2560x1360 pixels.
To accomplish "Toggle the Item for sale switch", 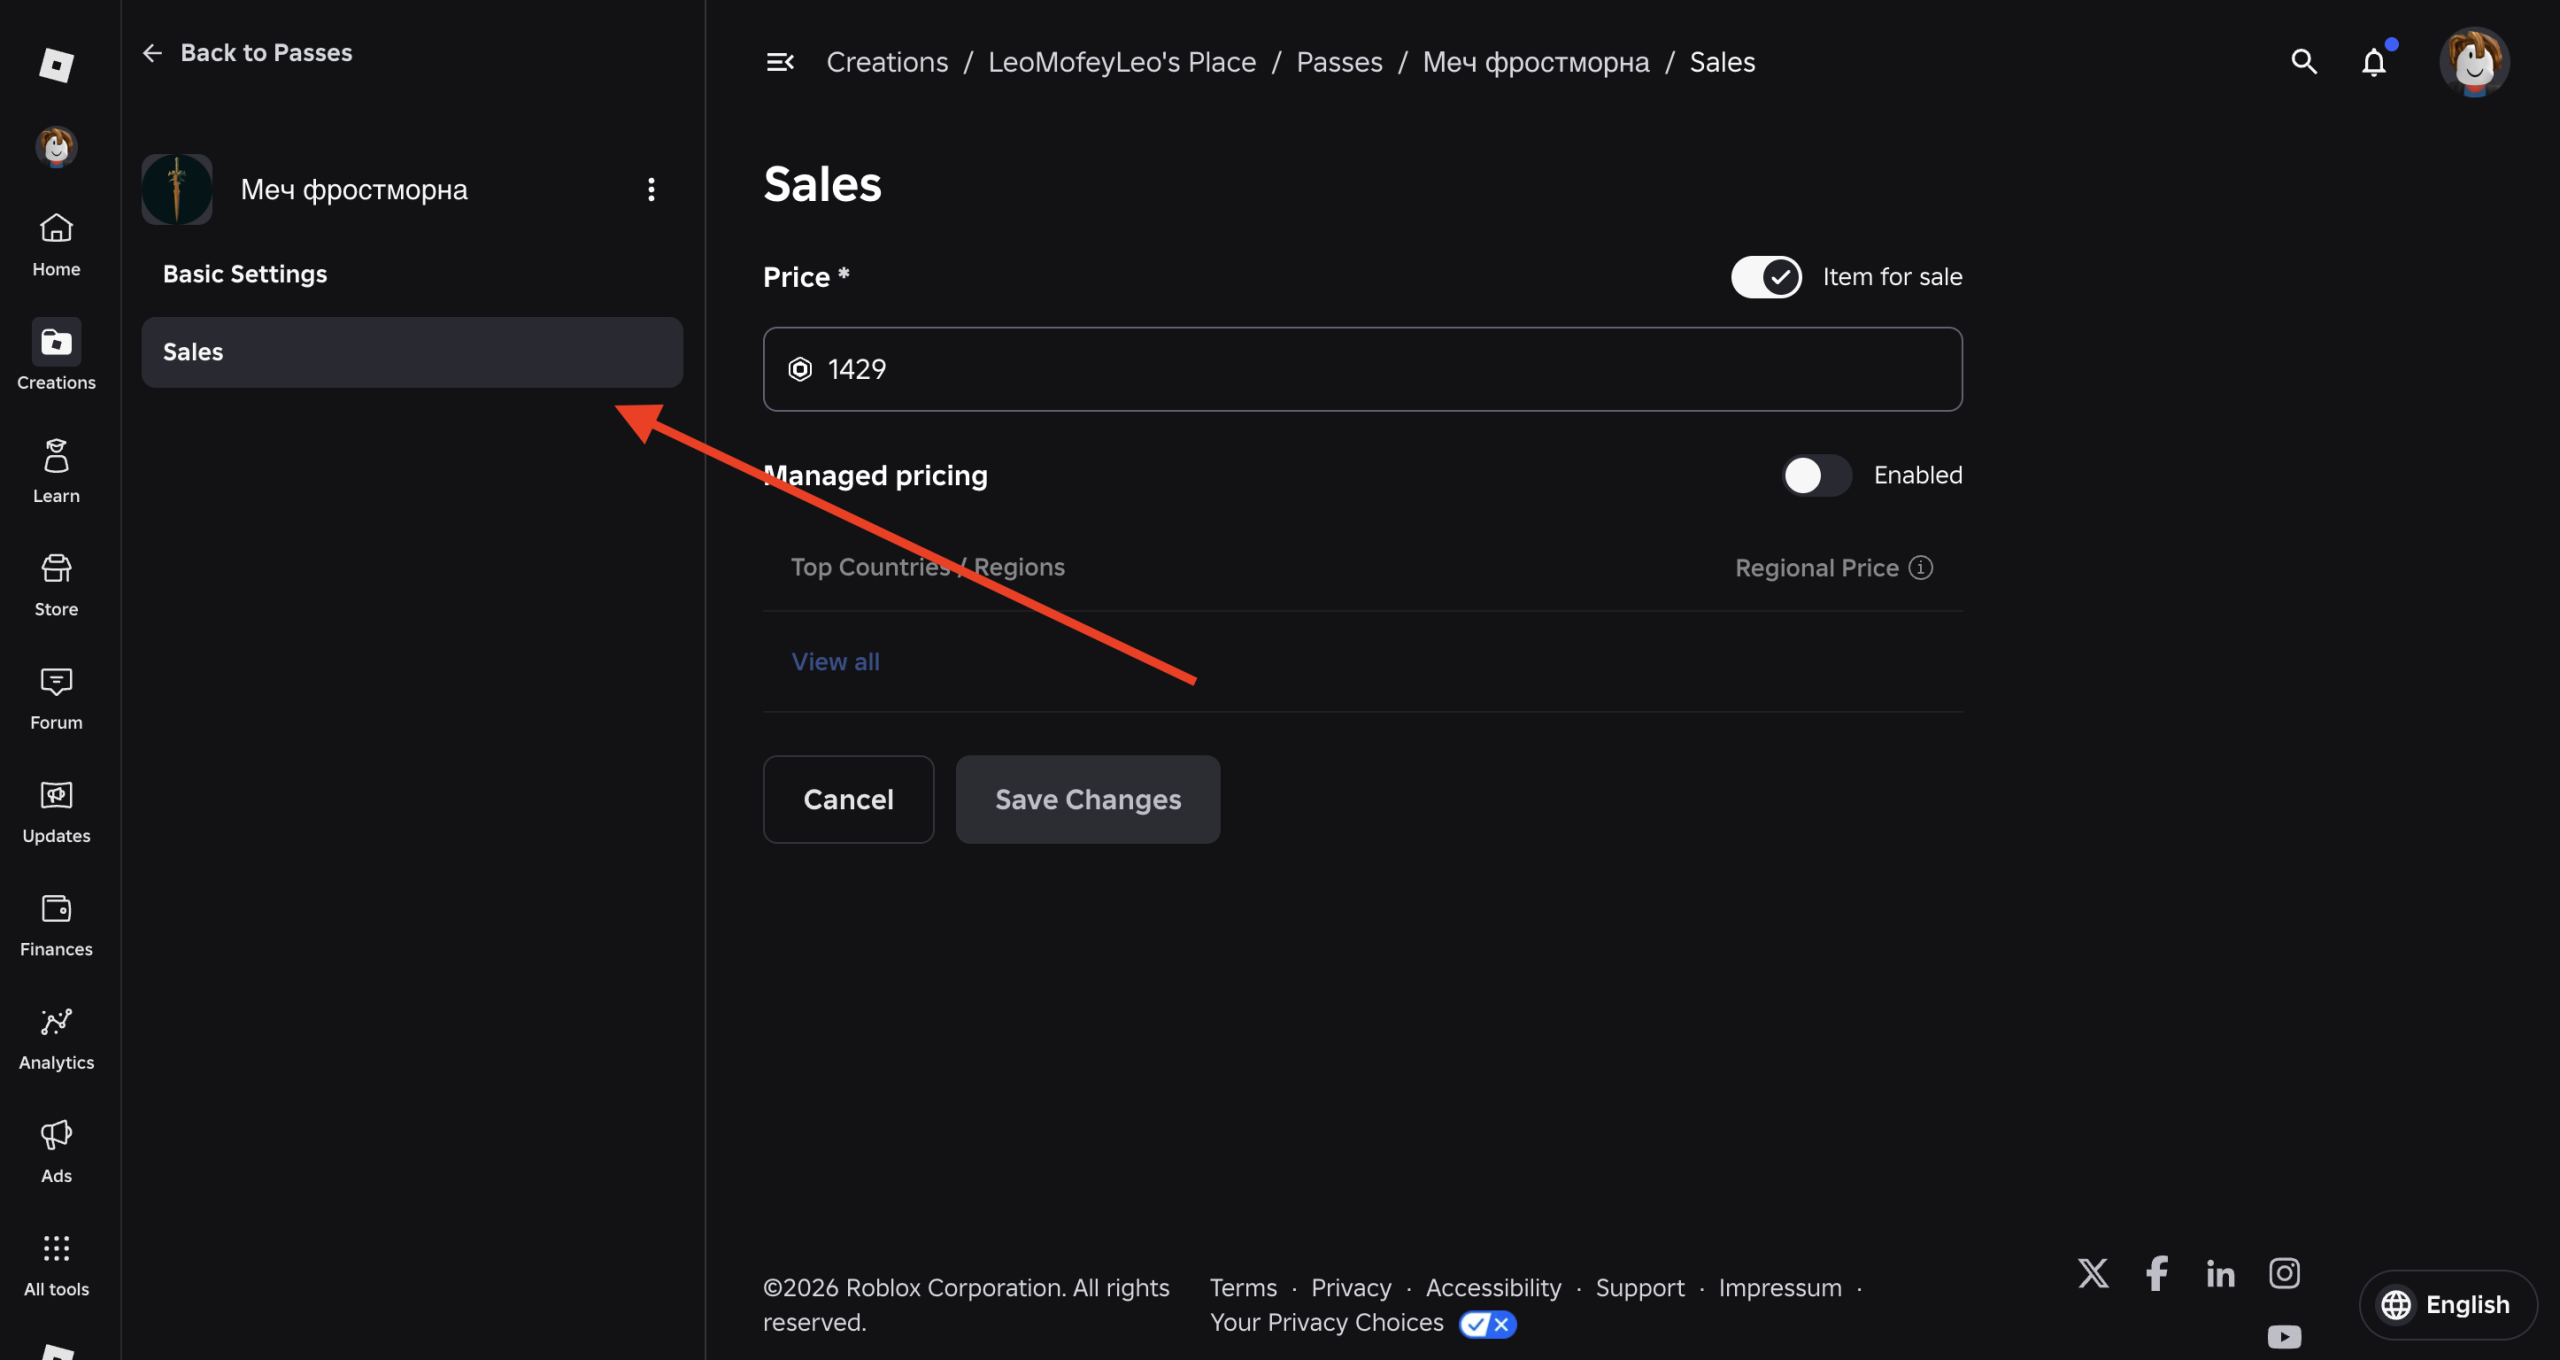I will [1766, 277].
